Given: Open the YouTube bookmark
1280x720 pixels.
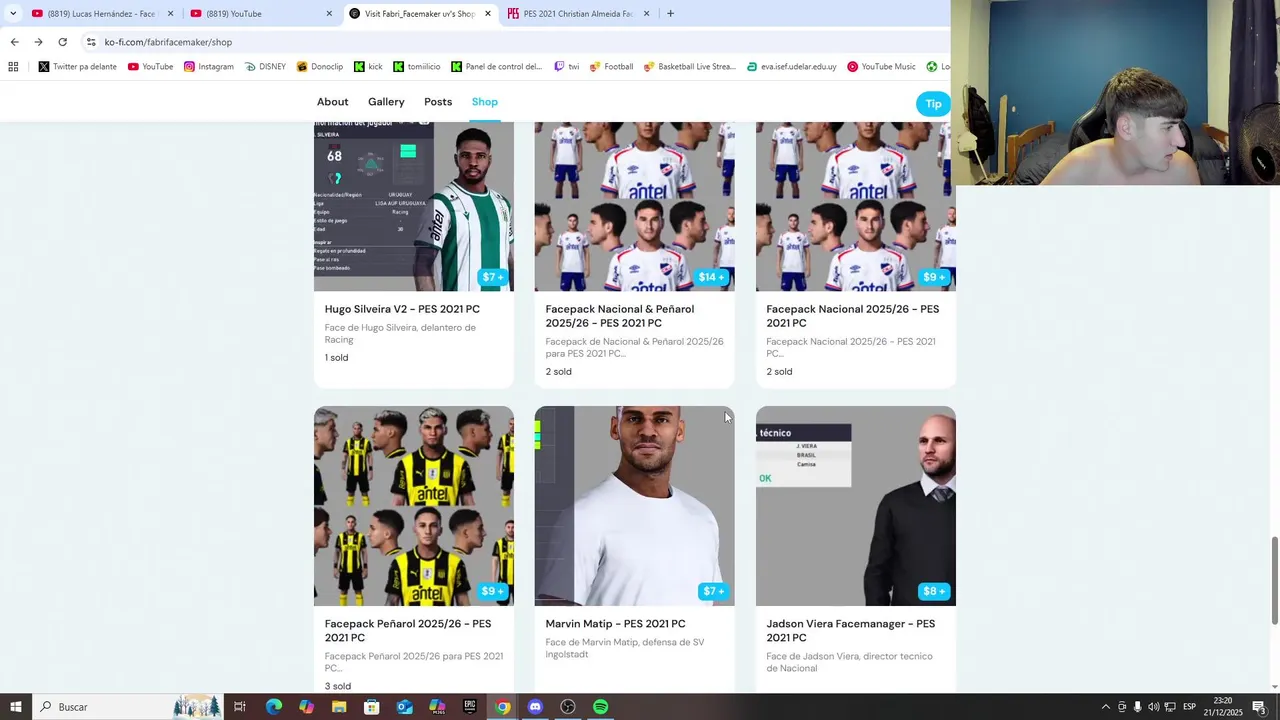Looking at the screenshot, I should tap(150, 67).
